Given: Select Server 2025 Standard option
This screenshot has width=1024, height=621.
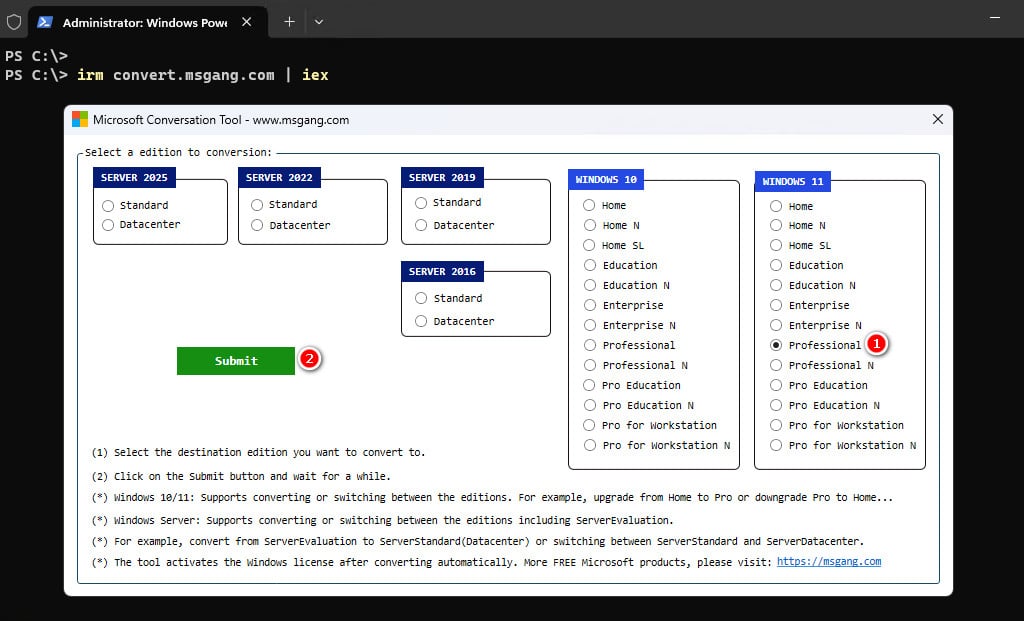Looking at the screenshot, I should tap(135, 206).
